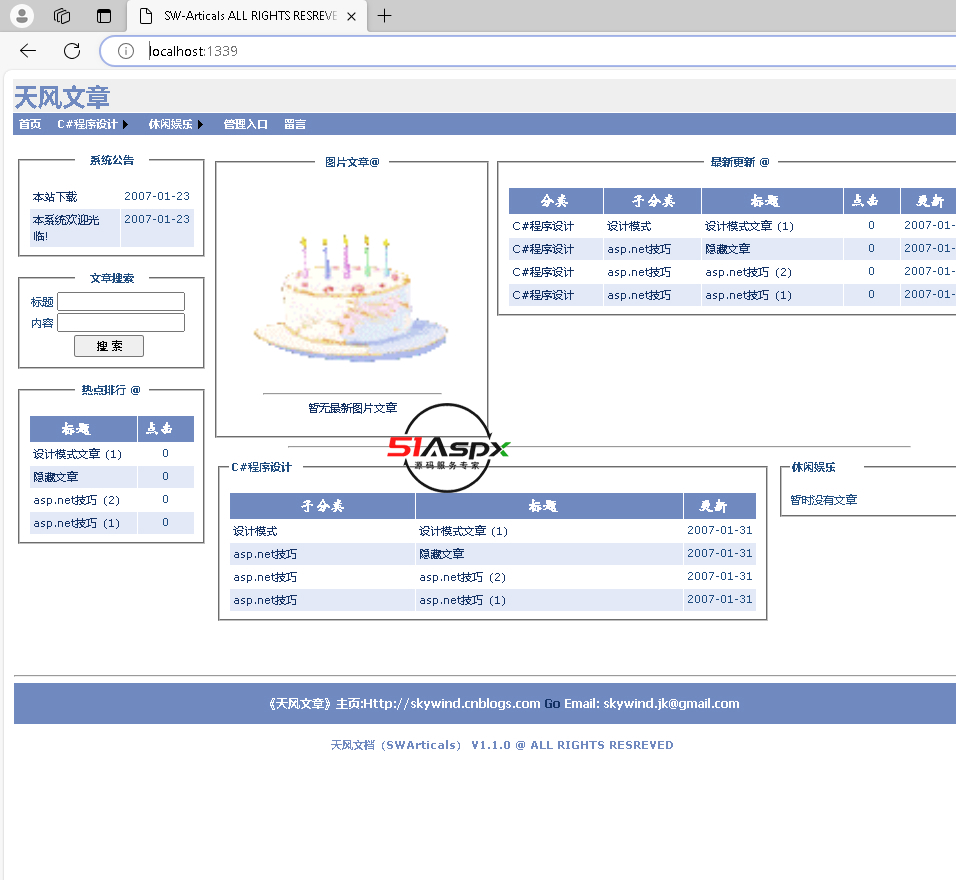Click the 标题 search input field
956x880 pixels.
[x=121, y=301]
